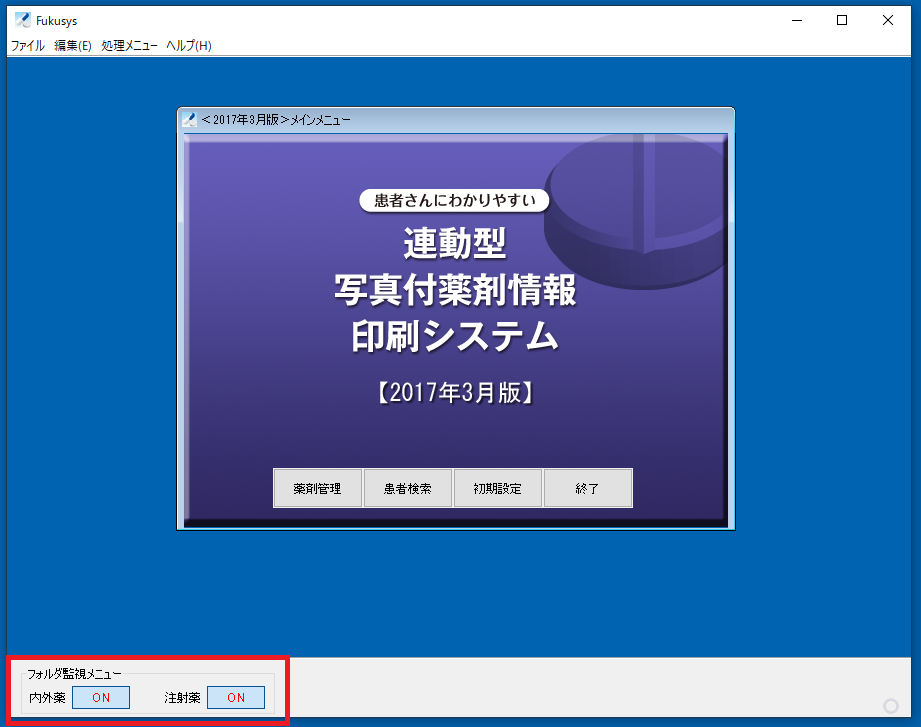
Task: Toggle the 注射薬 folder monitoring ON button
Action: click(236, 698)
